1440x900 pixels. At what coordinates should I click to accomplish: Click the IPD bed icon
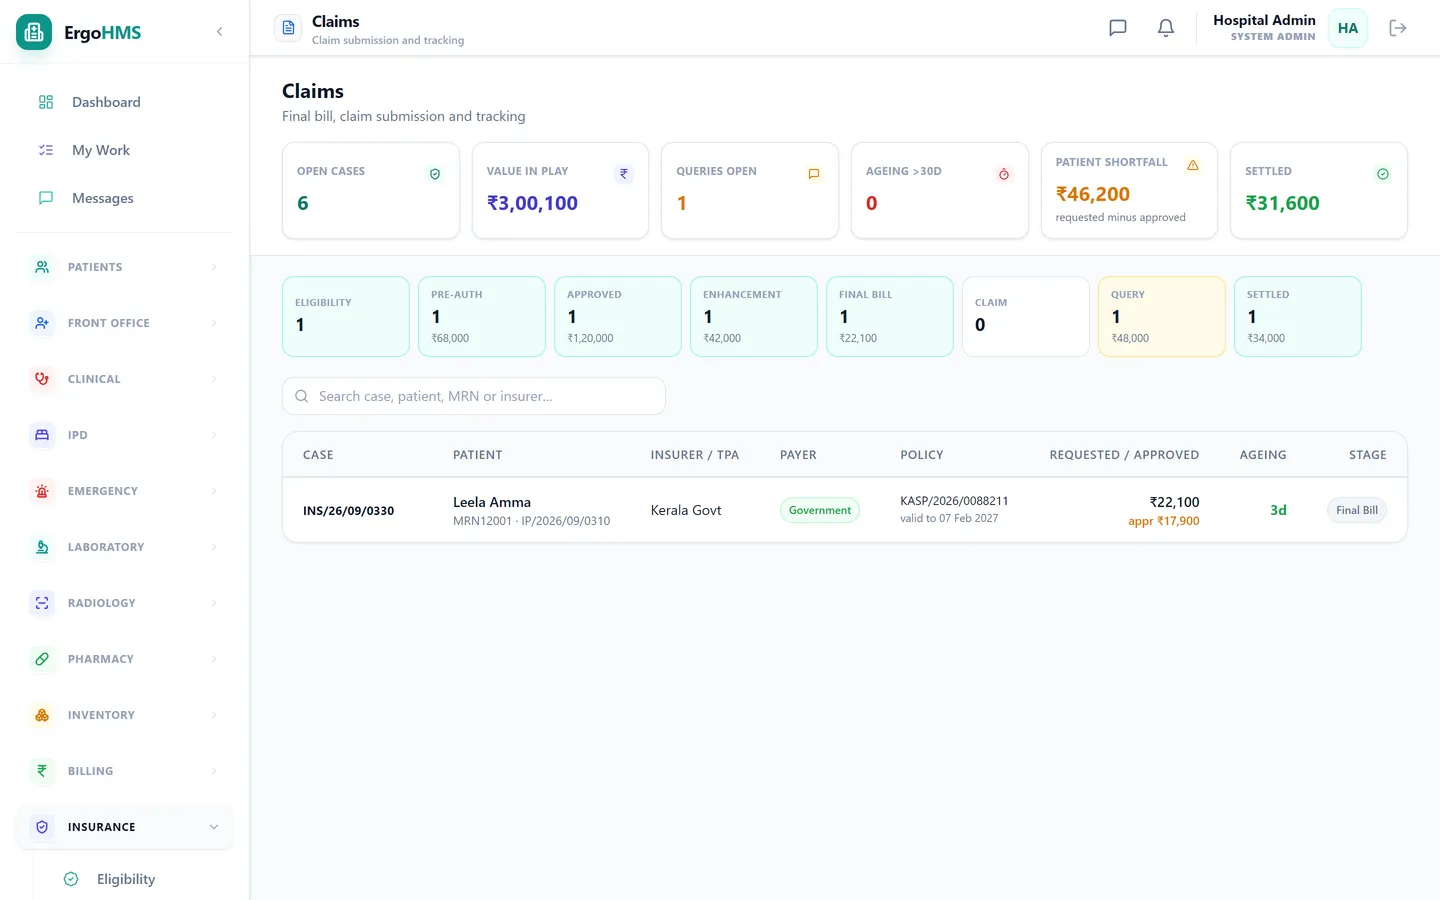point(42,435)
